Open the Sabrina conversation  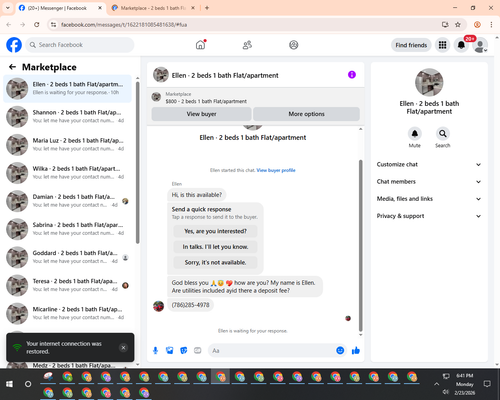67,229
